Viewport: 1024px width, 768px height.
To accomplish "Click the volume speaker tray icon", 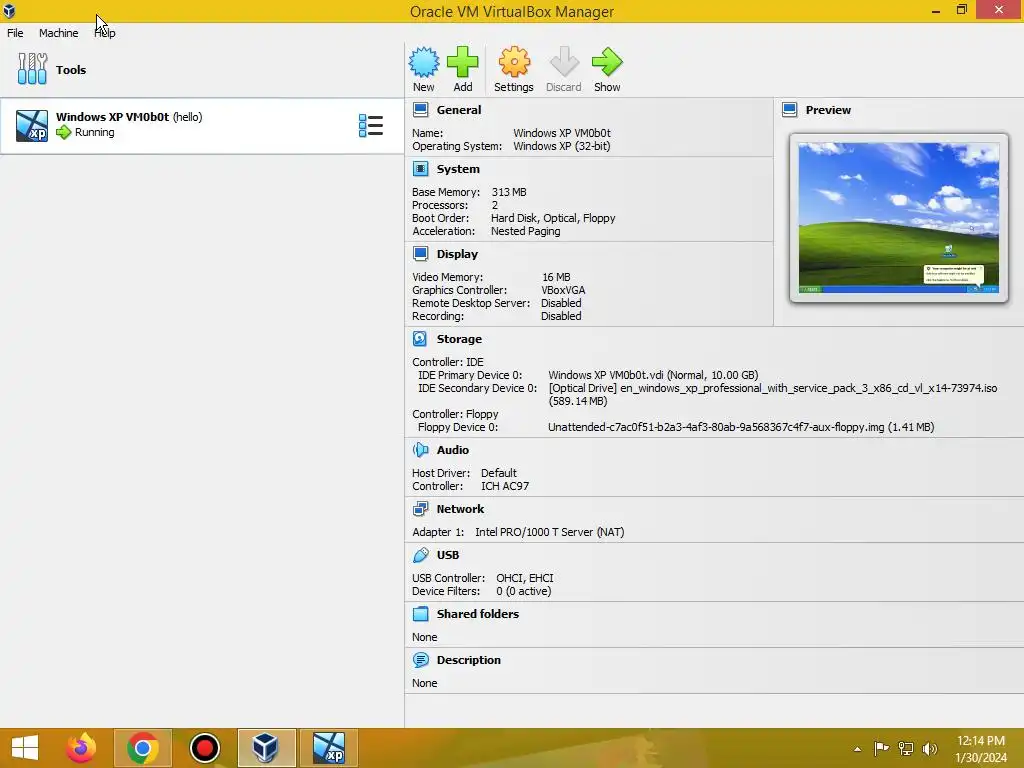I will tap(930, 748).
